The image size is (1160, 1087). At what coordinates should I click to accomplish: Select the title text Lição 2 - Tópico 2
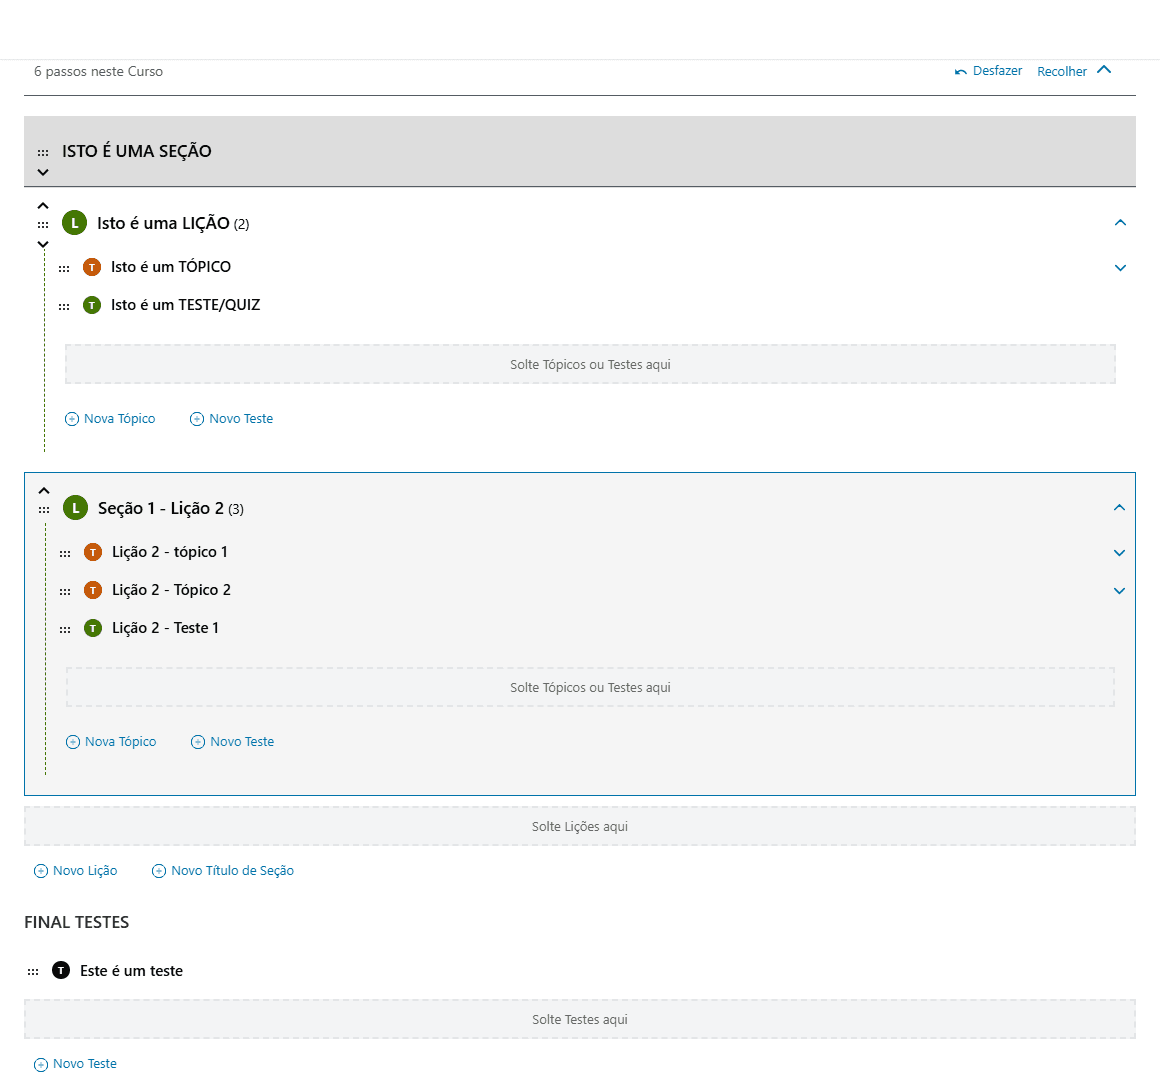click(172, 590)
